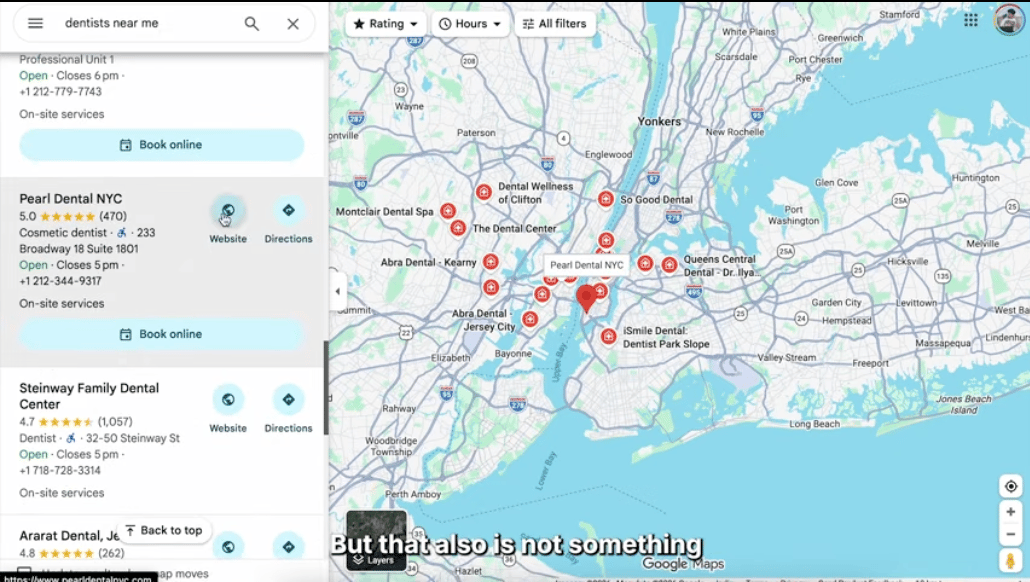The image size is (1030, 582).
Task: Click the iSmile Dental Park Slope marker
Action: [609, 337]
